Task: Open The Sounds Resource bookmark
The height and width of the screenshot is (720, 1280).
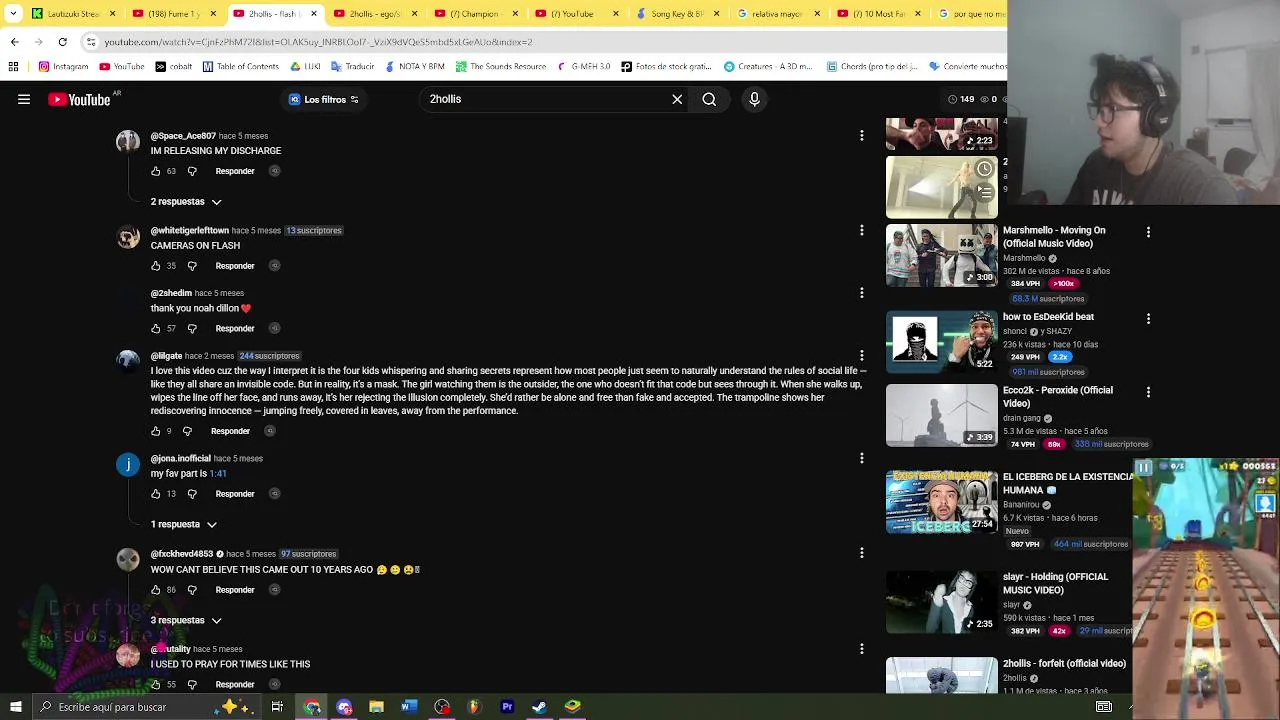Action: 500,67
